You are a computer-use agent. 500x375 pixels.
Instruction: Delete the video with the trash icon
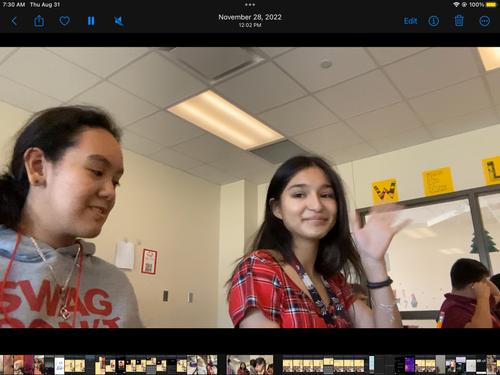459,21
